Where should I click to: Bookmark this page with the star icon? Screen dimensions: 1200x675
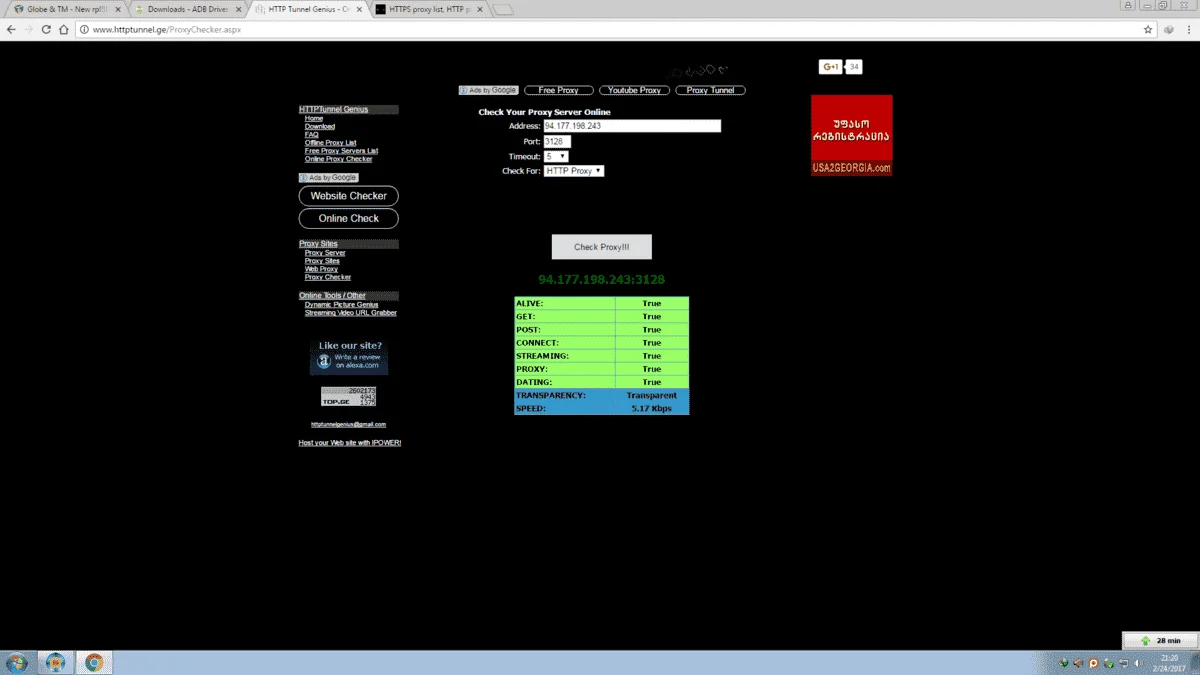(x=1148, y=30)
